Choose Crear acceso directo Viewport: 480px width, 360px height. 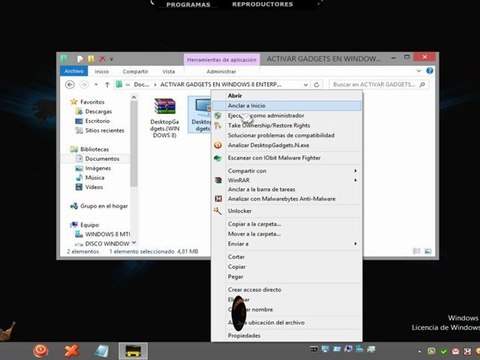coord(287,290)
